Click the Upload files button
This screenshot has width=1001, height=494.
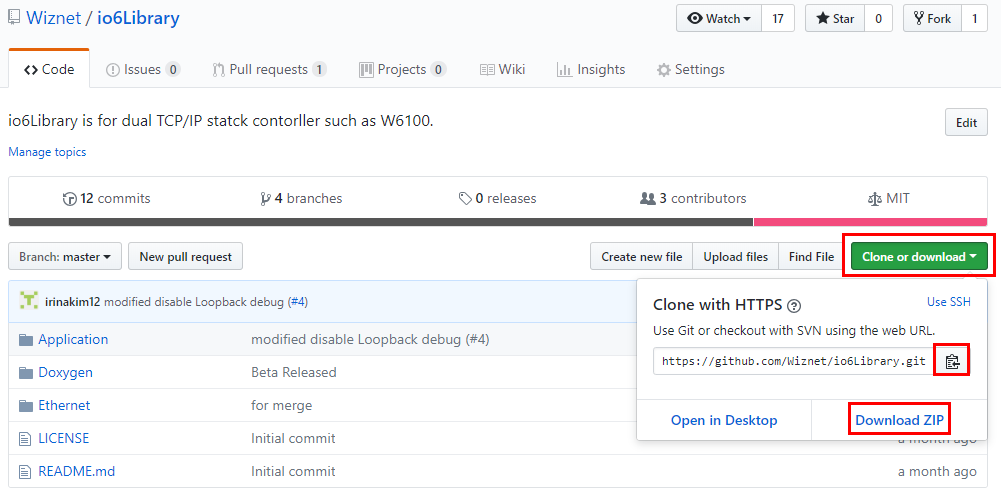[x=735, y=257]
